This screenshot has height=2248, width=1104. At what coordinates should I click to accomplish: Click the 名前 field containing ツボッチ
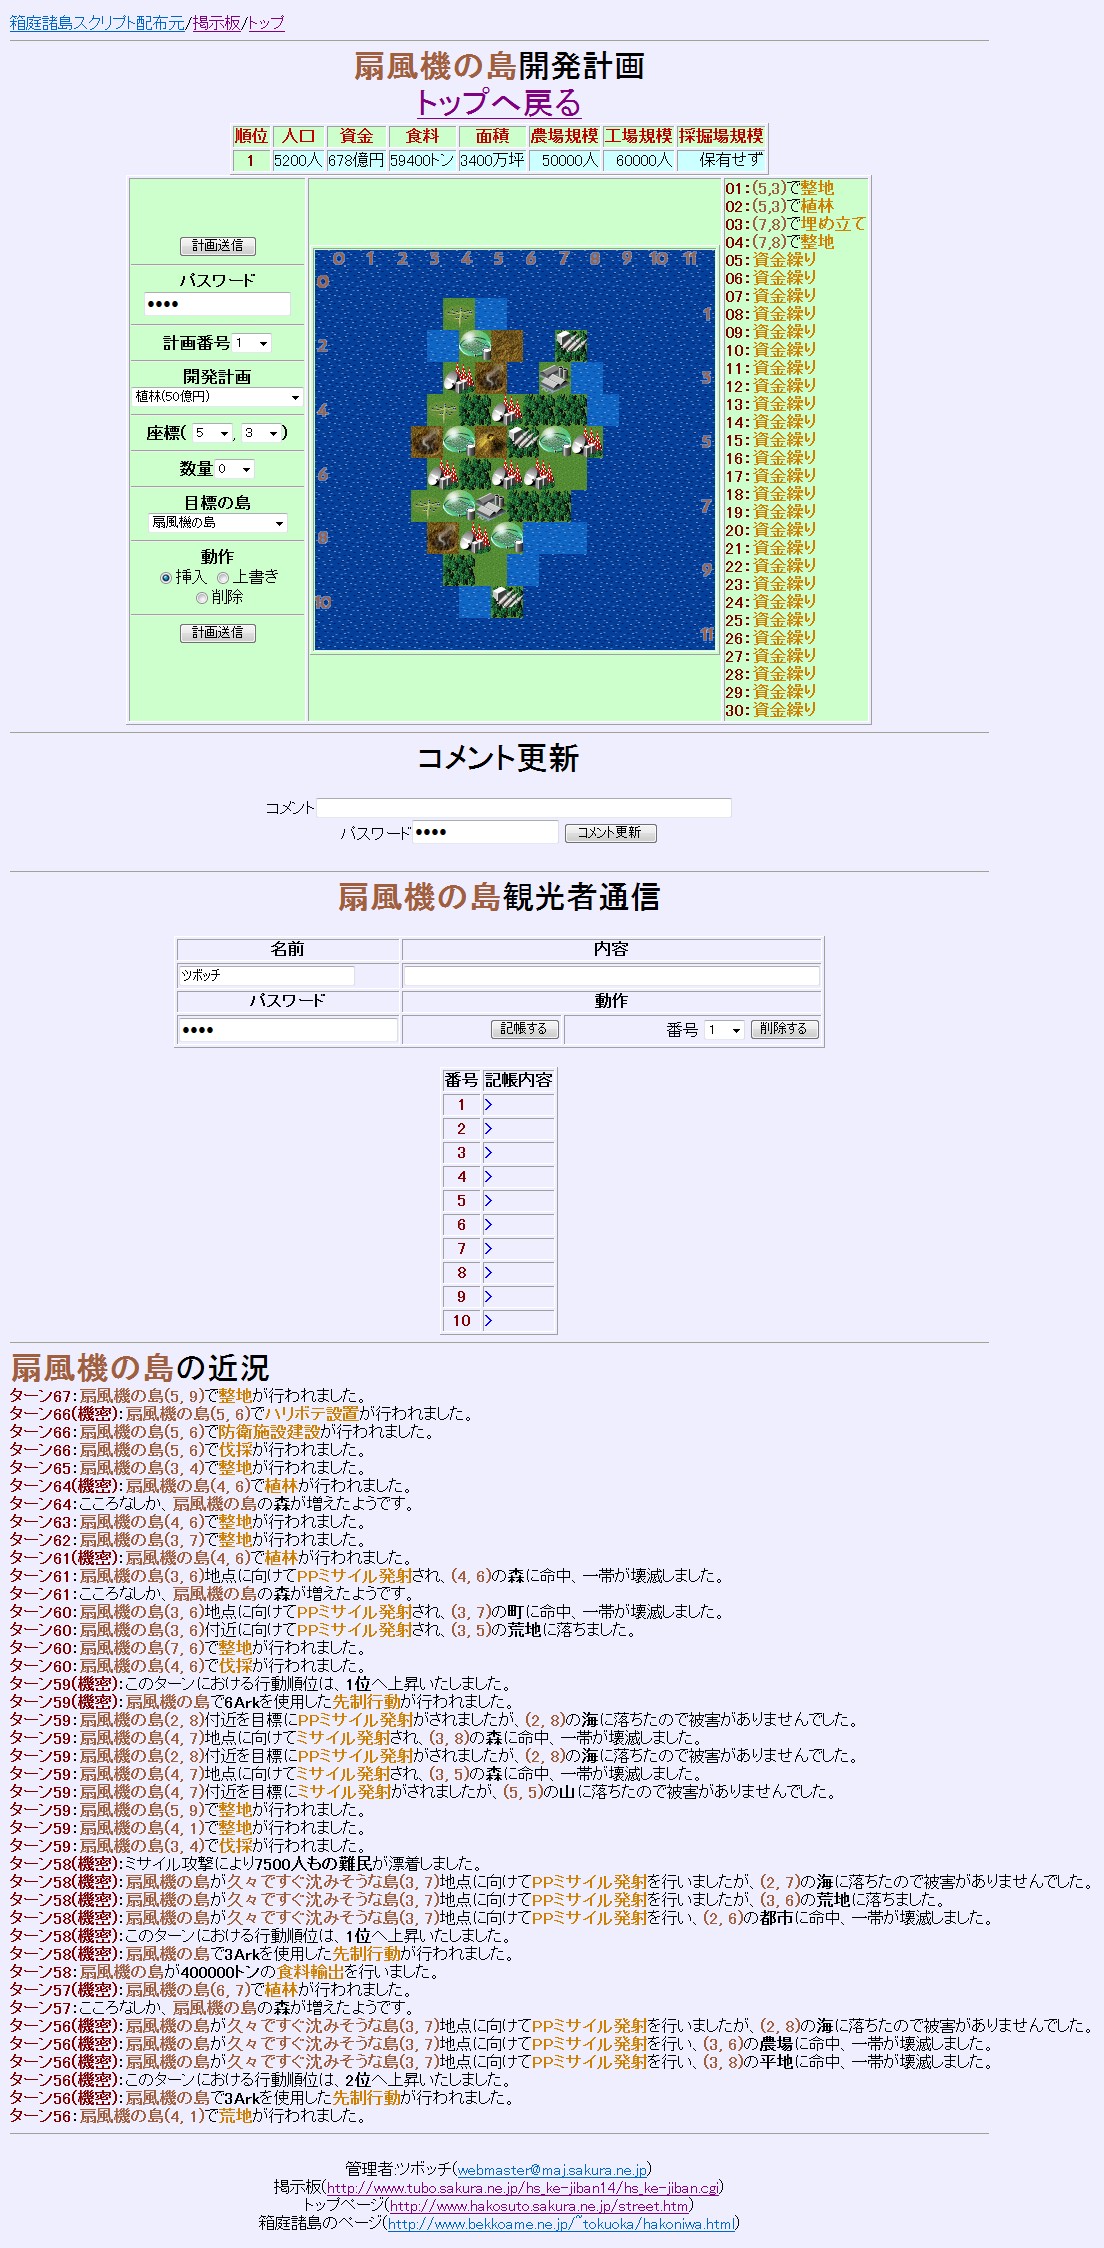coord(266,975)
